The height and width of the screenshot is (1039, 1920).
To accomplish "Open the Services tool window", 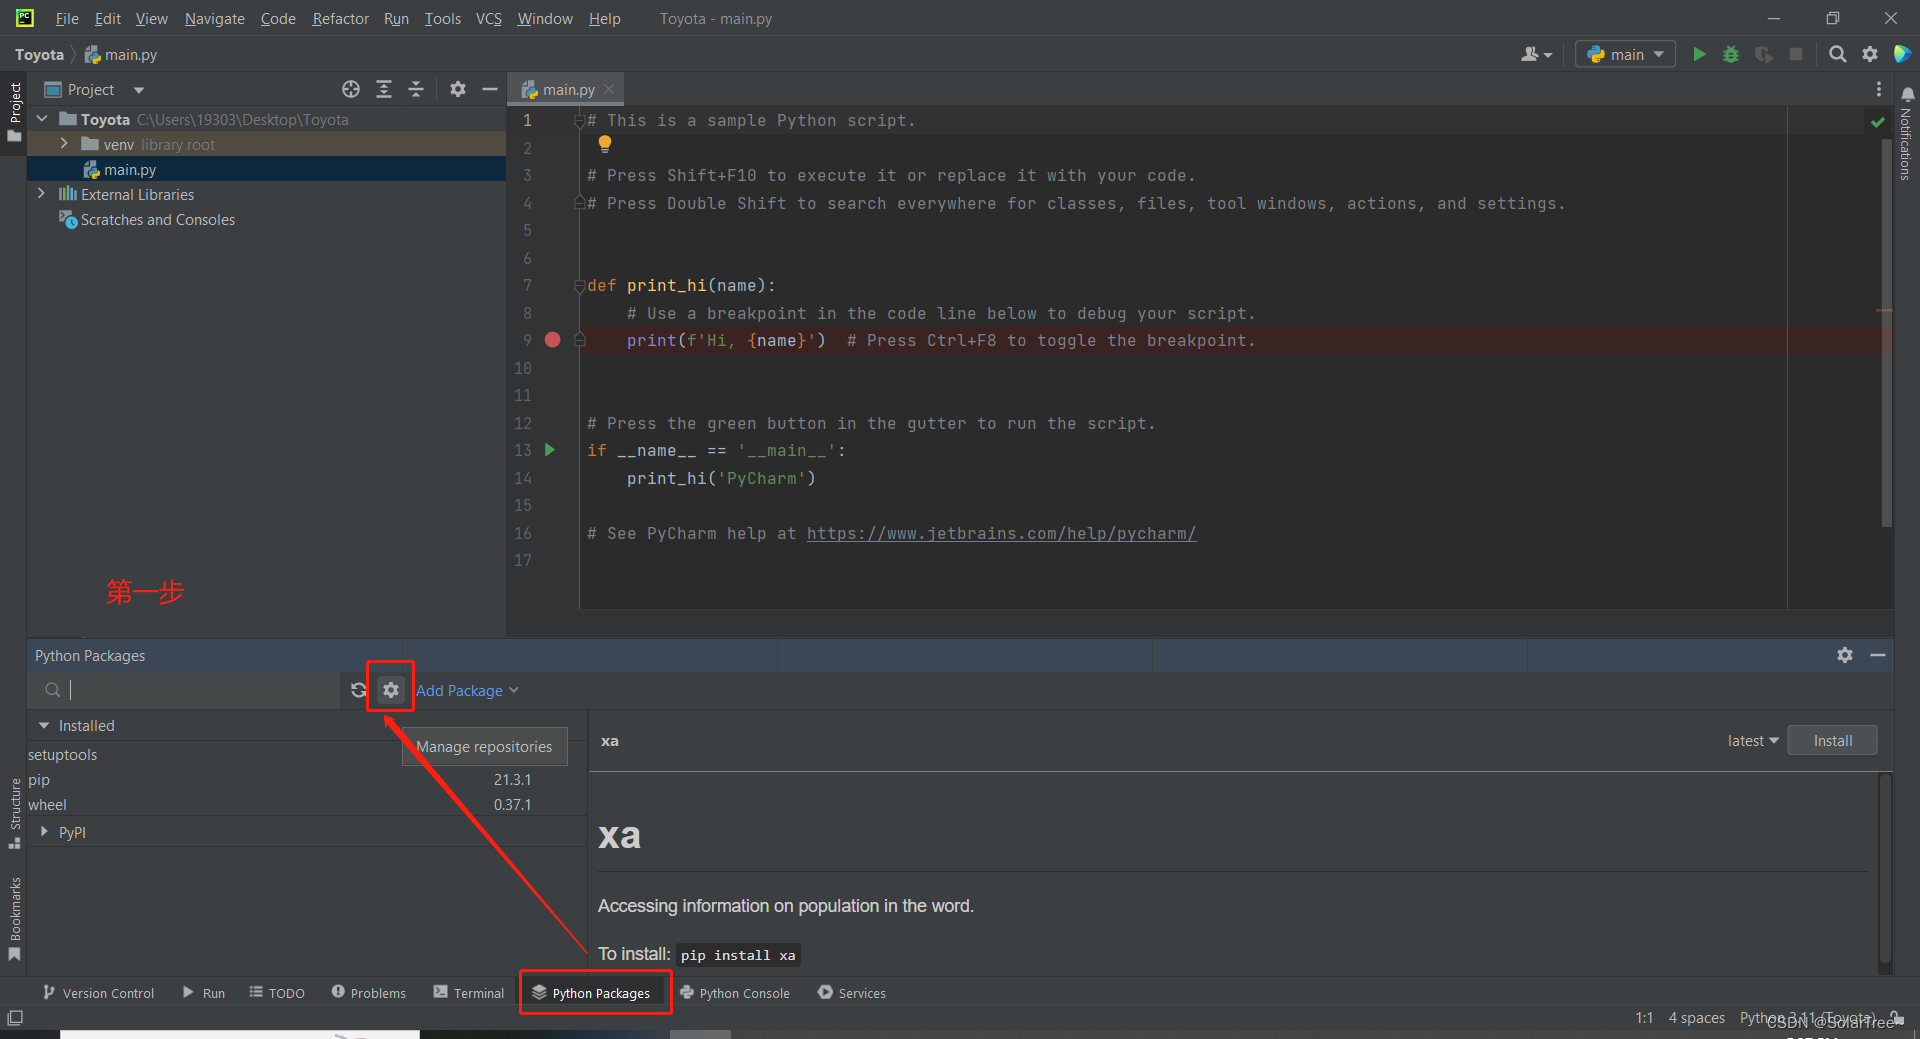I will pos(852,992).
